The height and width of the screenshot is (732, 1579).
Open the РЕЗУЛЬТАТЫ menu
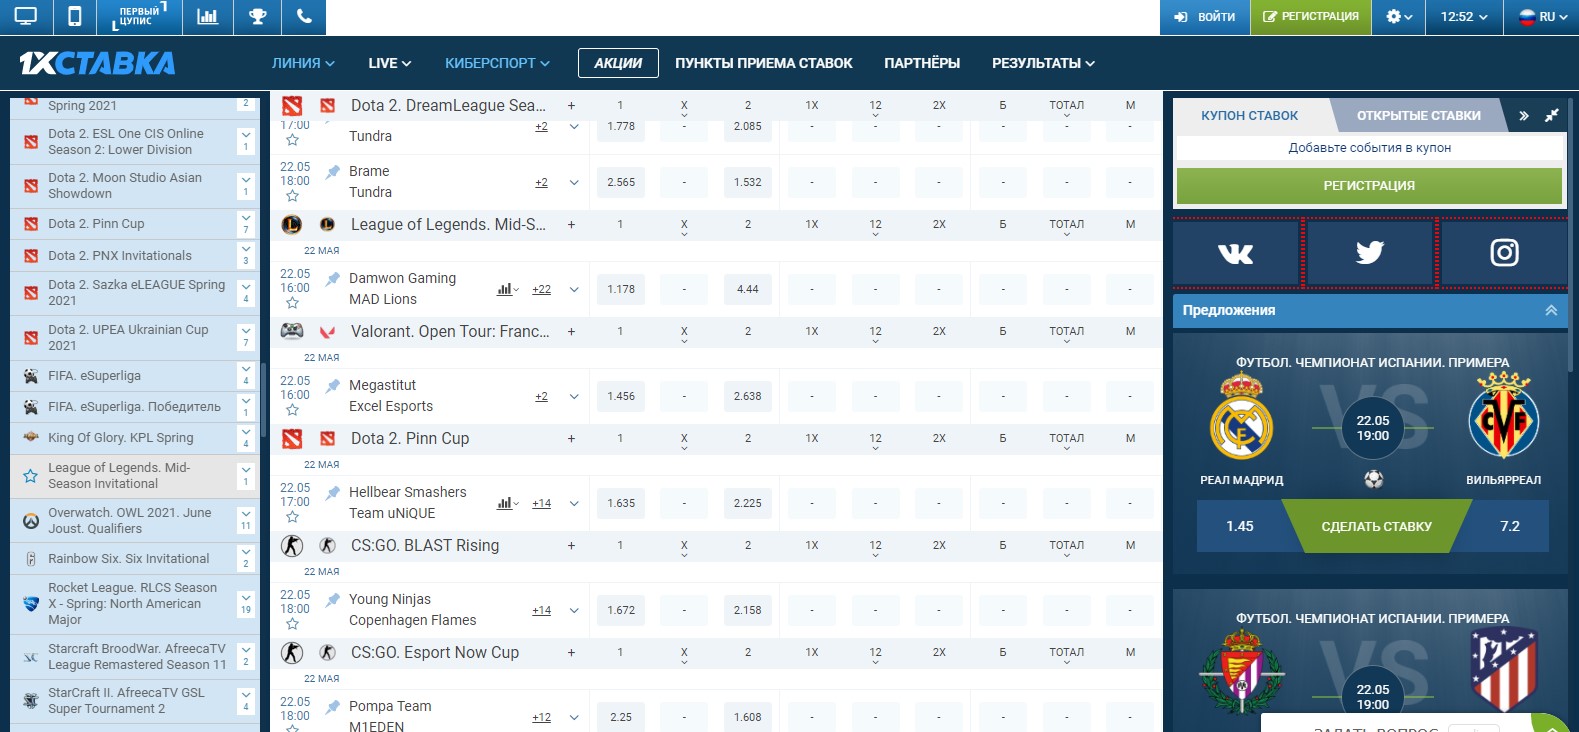[1043, 63]
